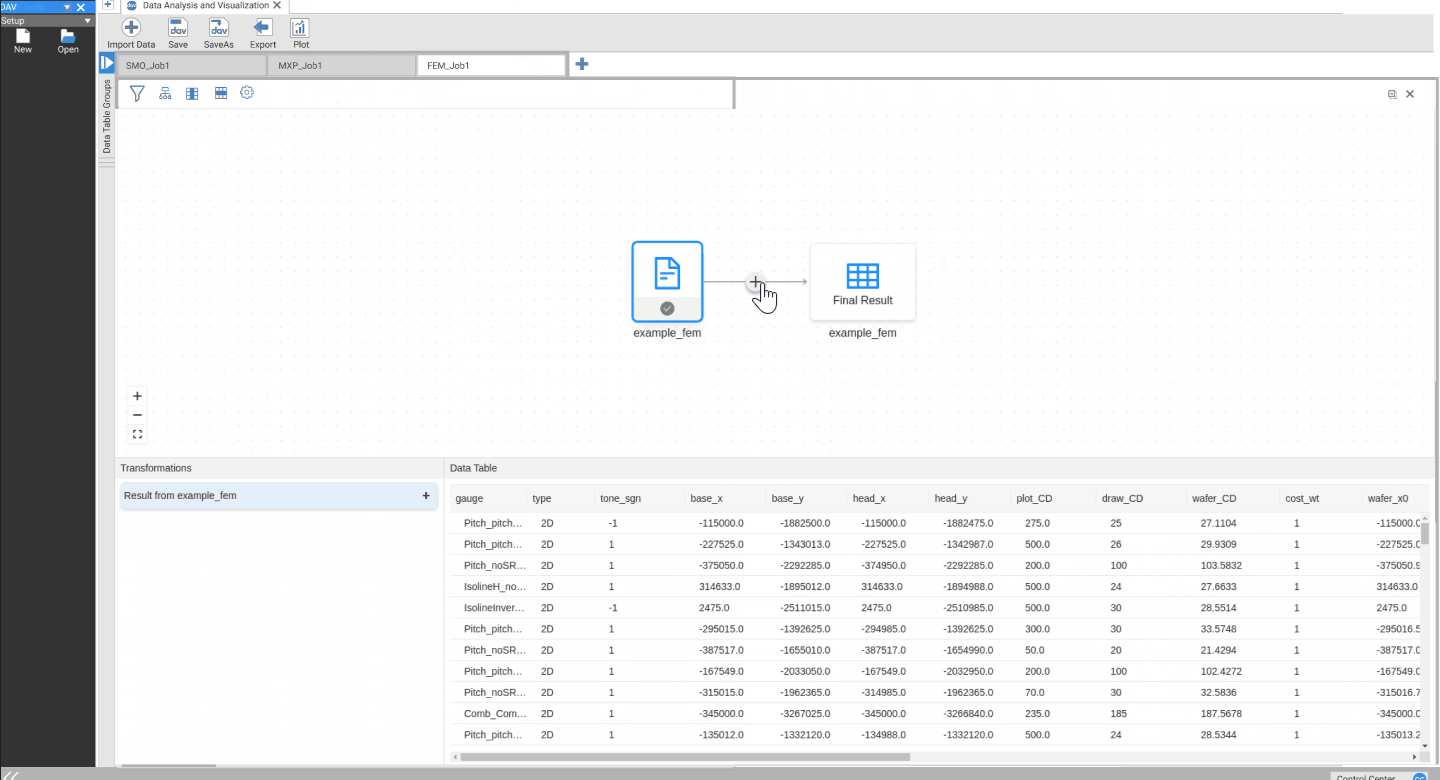Viewport: 1440px width, 780px height.
Task: Add a step on the connector plus
Action: [x=755, y=282]
